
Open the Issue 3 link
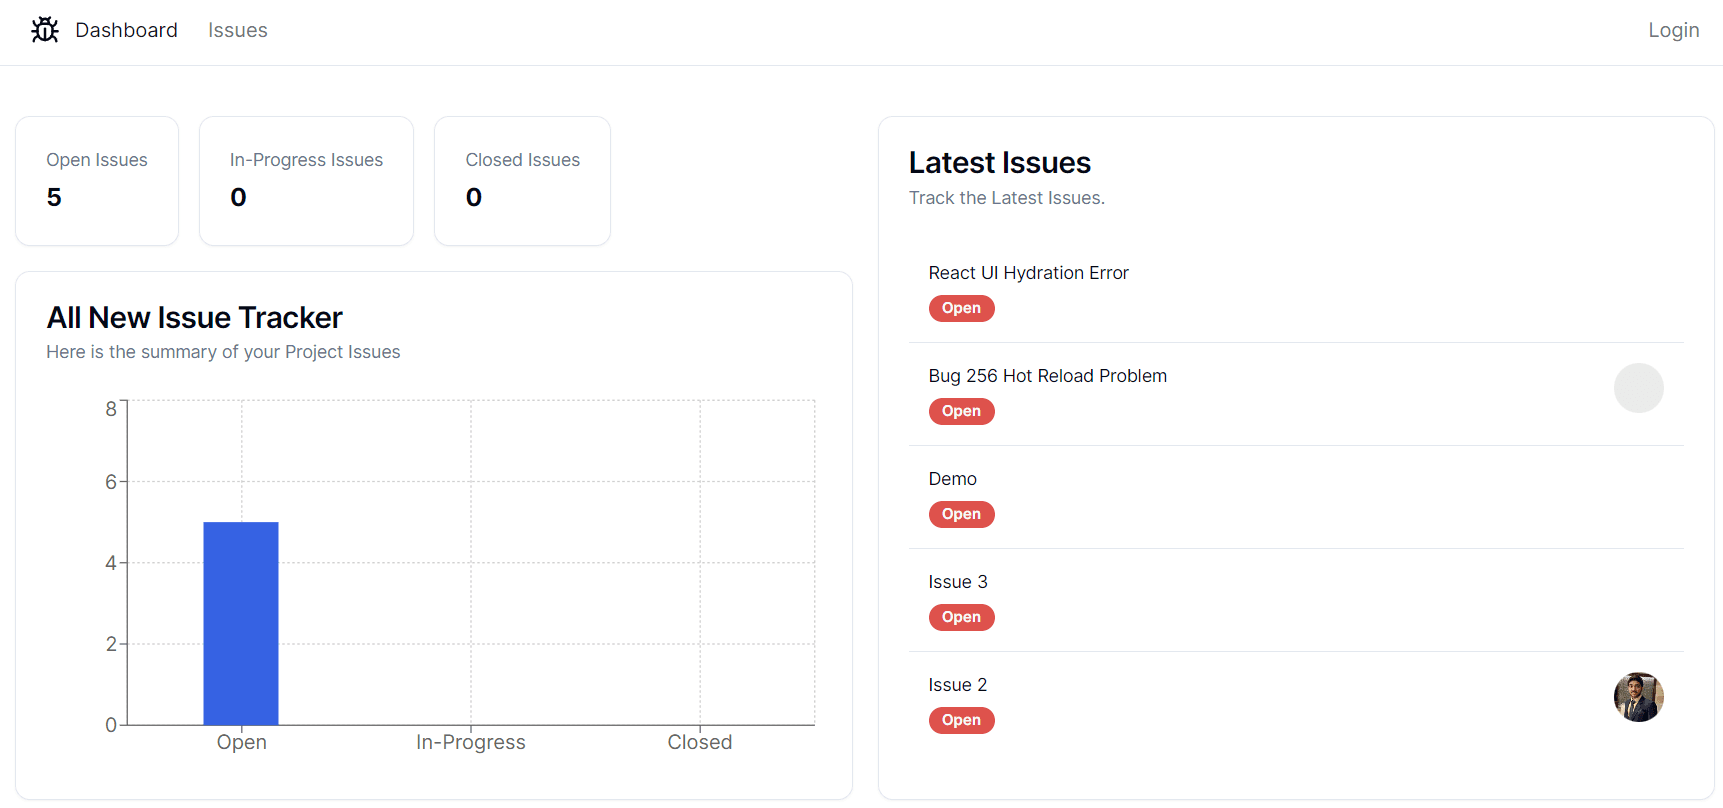[x=957, y=582]
